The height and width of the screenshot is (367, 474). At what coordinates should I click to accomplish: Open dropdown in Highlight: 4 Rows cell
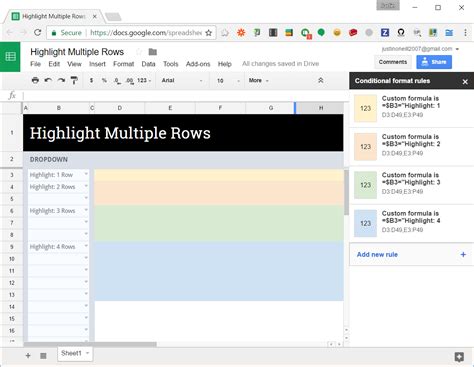tap(86, 246)
